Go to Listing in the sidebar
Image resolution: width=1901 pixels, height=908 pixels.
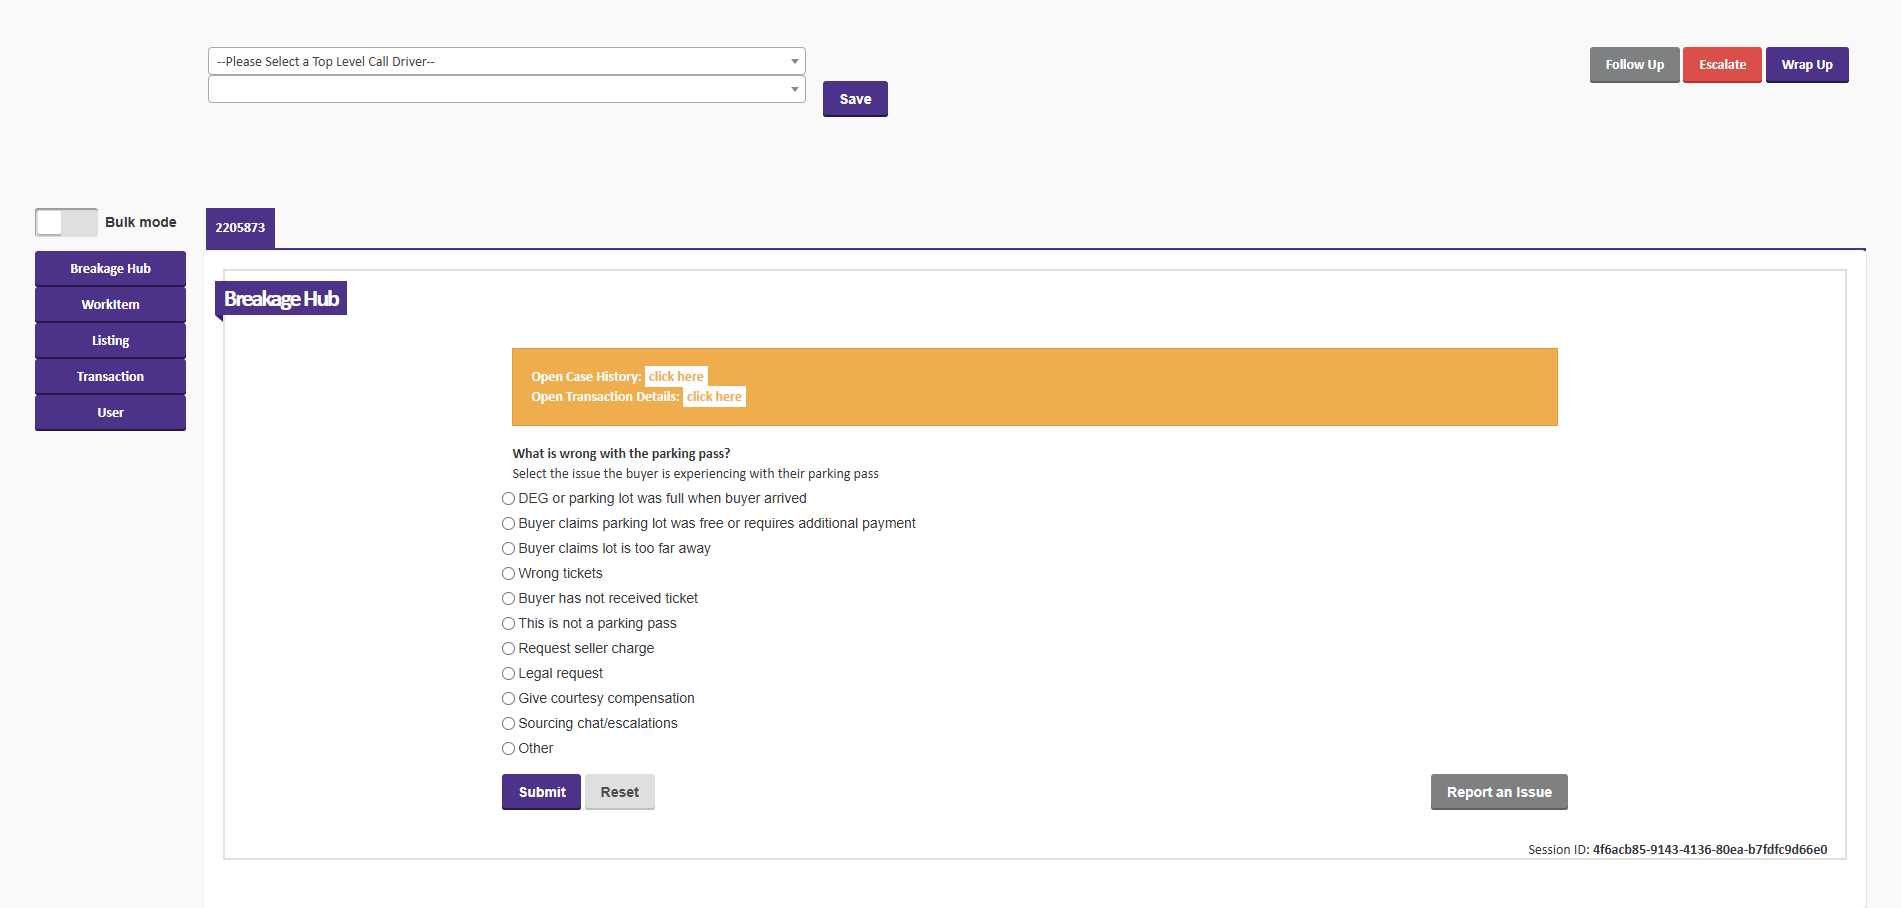[110, 341]
